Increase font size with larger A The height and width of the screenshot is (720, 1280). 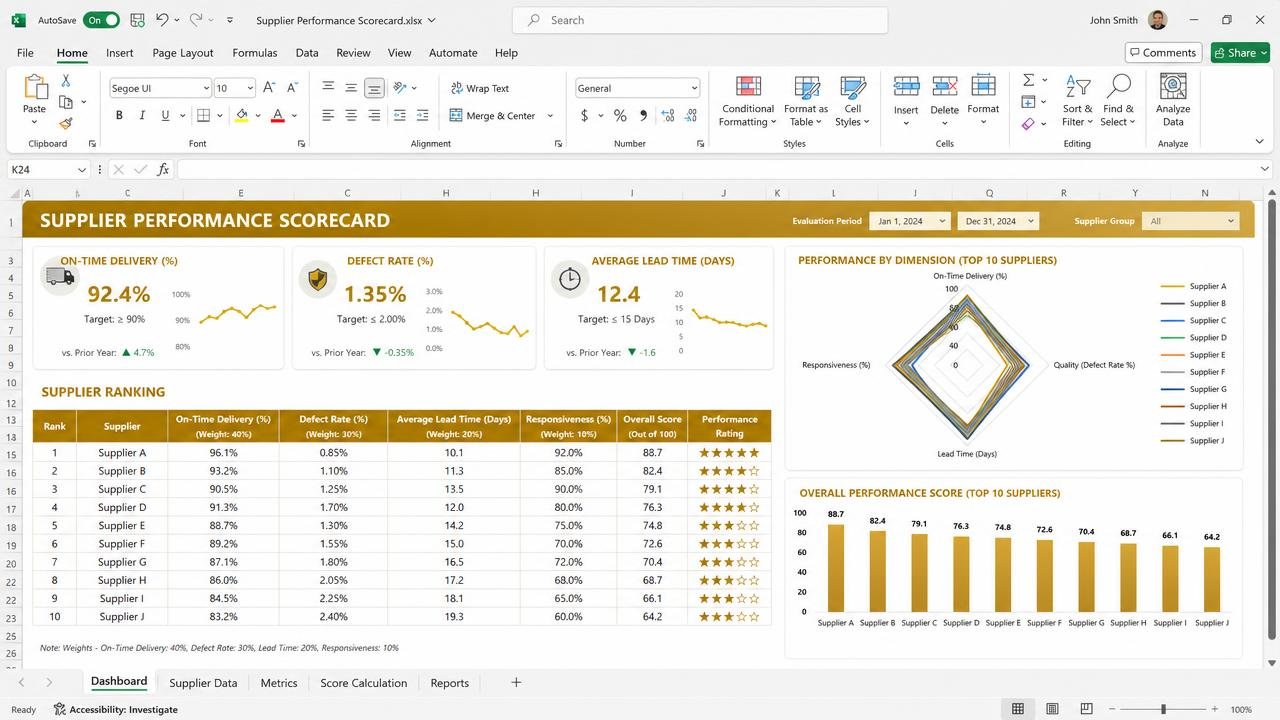269,88
